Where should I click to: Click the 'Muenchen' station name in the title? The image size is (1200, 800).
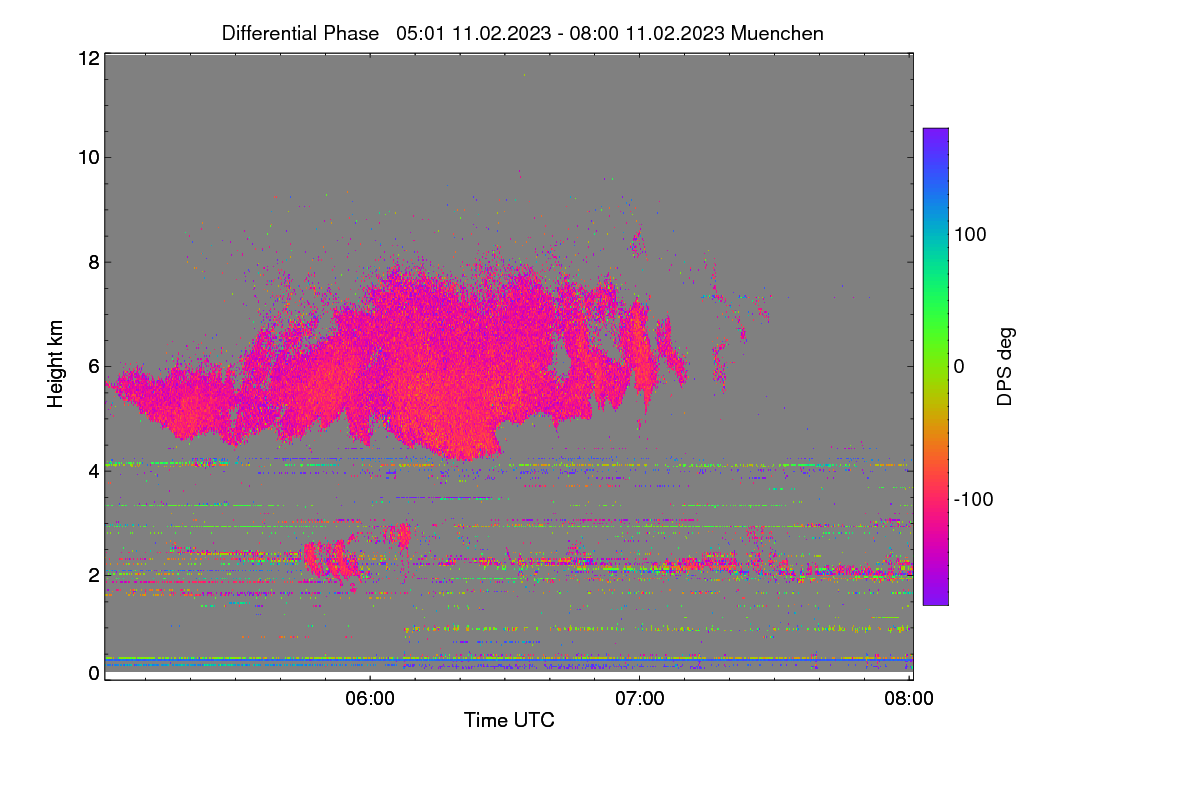pyautogui.click(x=777, y=33)
